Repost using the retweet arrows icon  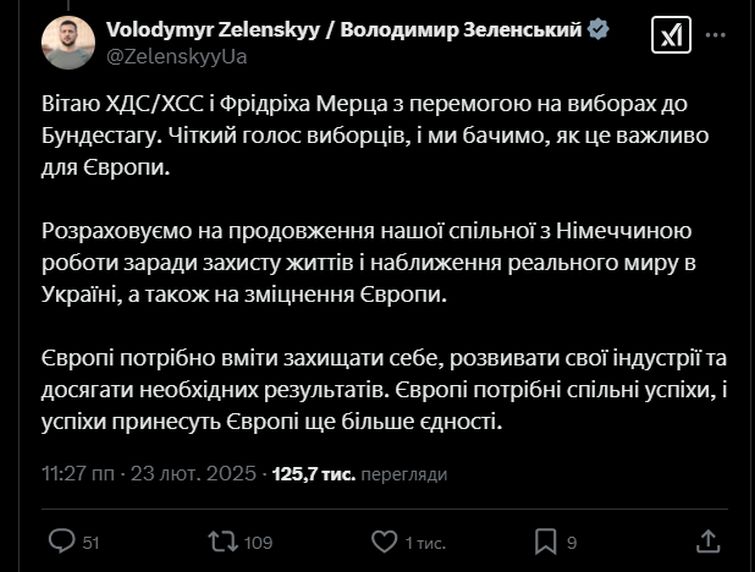(x=222, y=541)
